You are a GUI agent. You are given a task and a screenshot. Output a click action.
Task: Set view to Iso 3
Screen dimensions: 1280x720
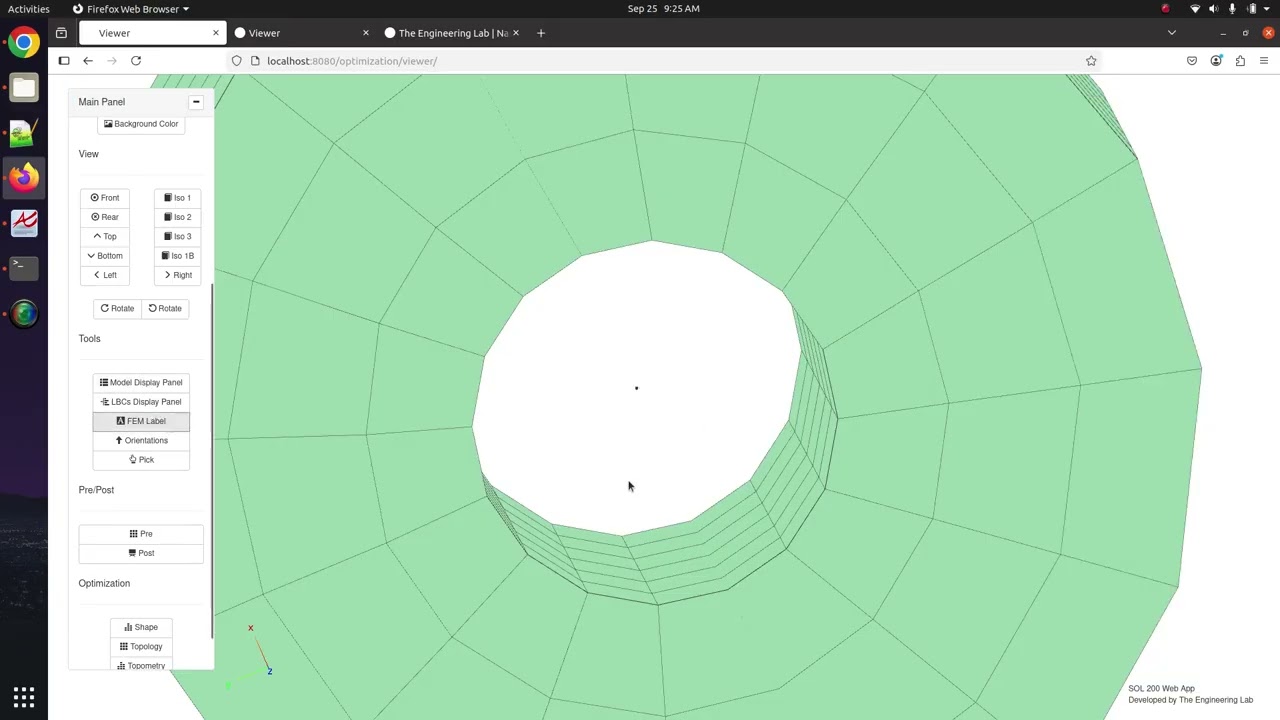click(178, 236)
